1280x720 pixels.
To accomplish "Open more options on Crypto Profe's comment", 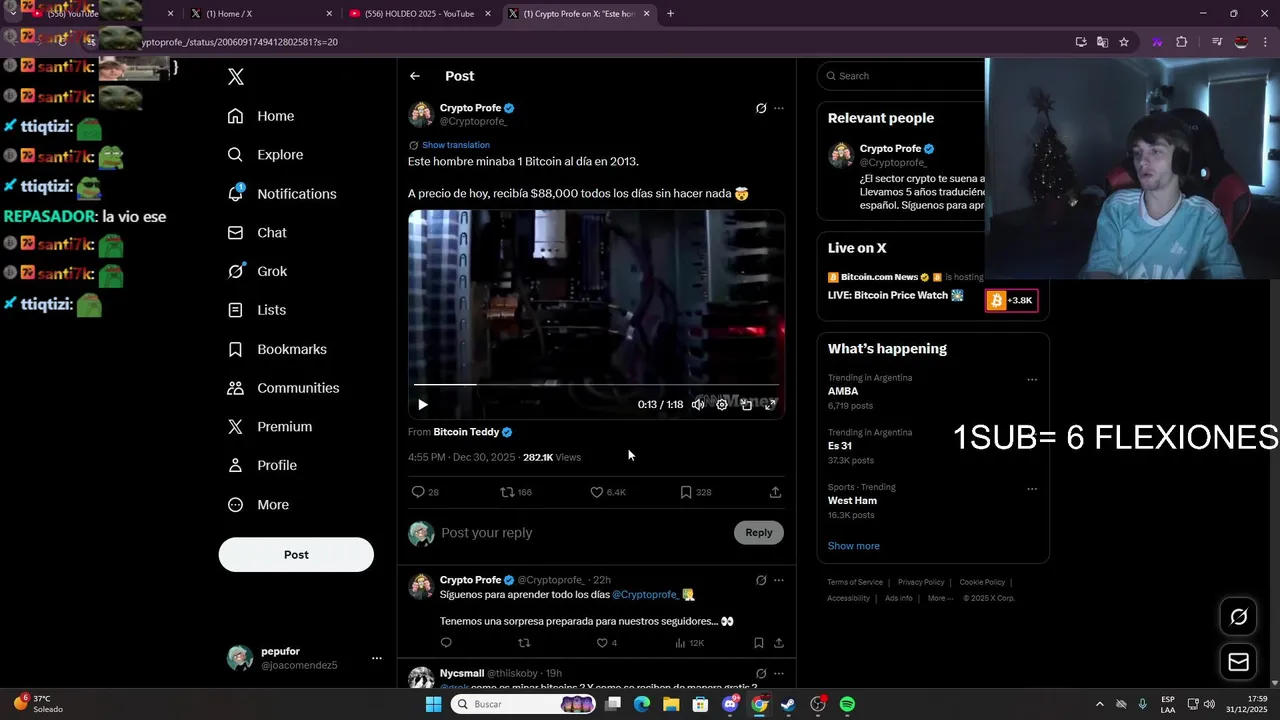I will click(x=779, y=580).
